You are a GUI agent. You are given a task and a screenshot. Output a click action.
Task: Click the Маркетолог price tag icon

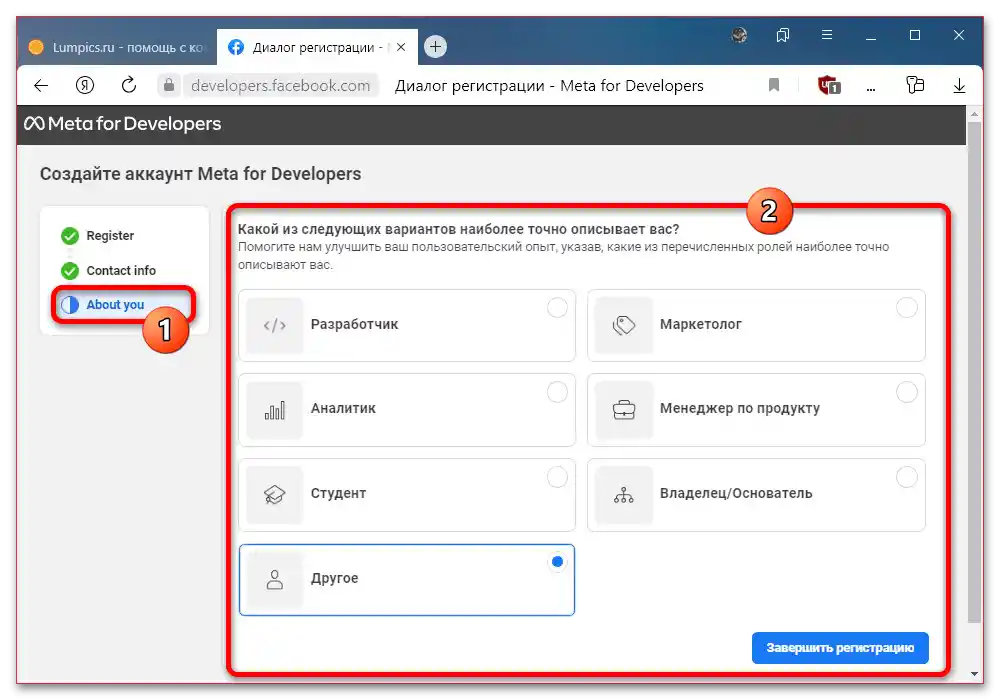pos(624,324)
